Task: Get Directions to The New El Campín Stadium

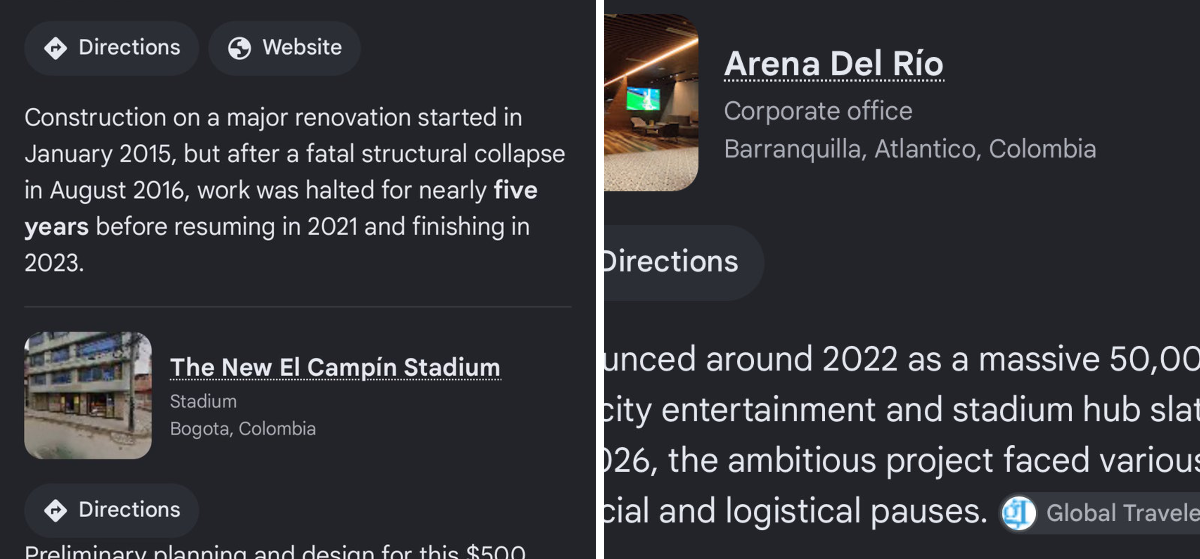Action: coord(111,510)
